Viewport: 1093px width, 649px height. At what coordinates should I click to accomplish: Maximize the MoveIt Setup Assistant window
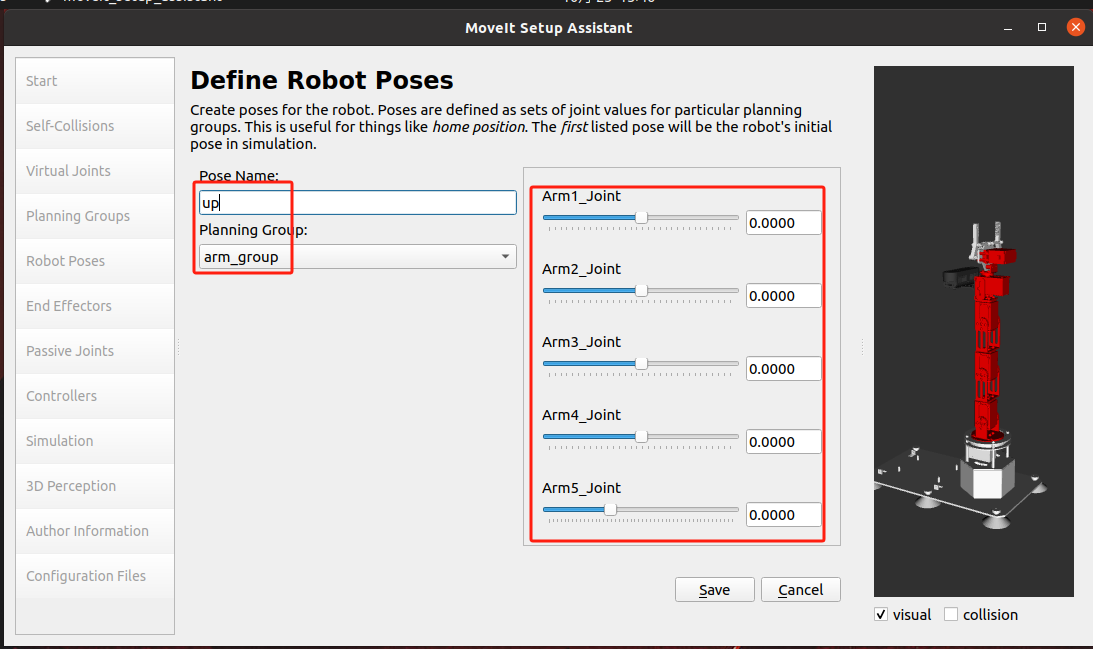click(x=1042, y=27)
